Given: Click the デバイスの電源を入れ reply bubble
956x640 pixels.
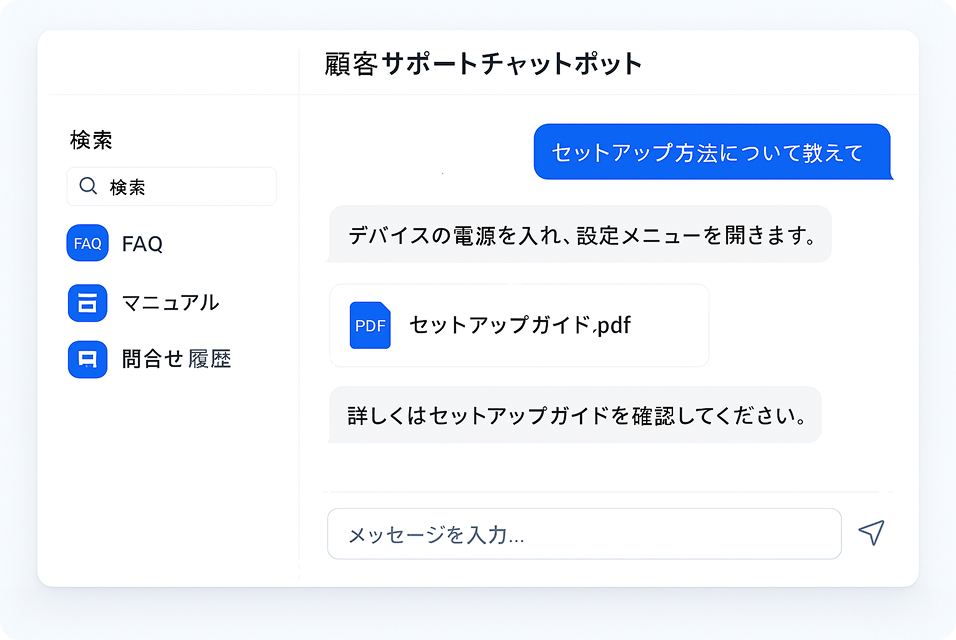Looking at the screenshot, I should 580,235.
